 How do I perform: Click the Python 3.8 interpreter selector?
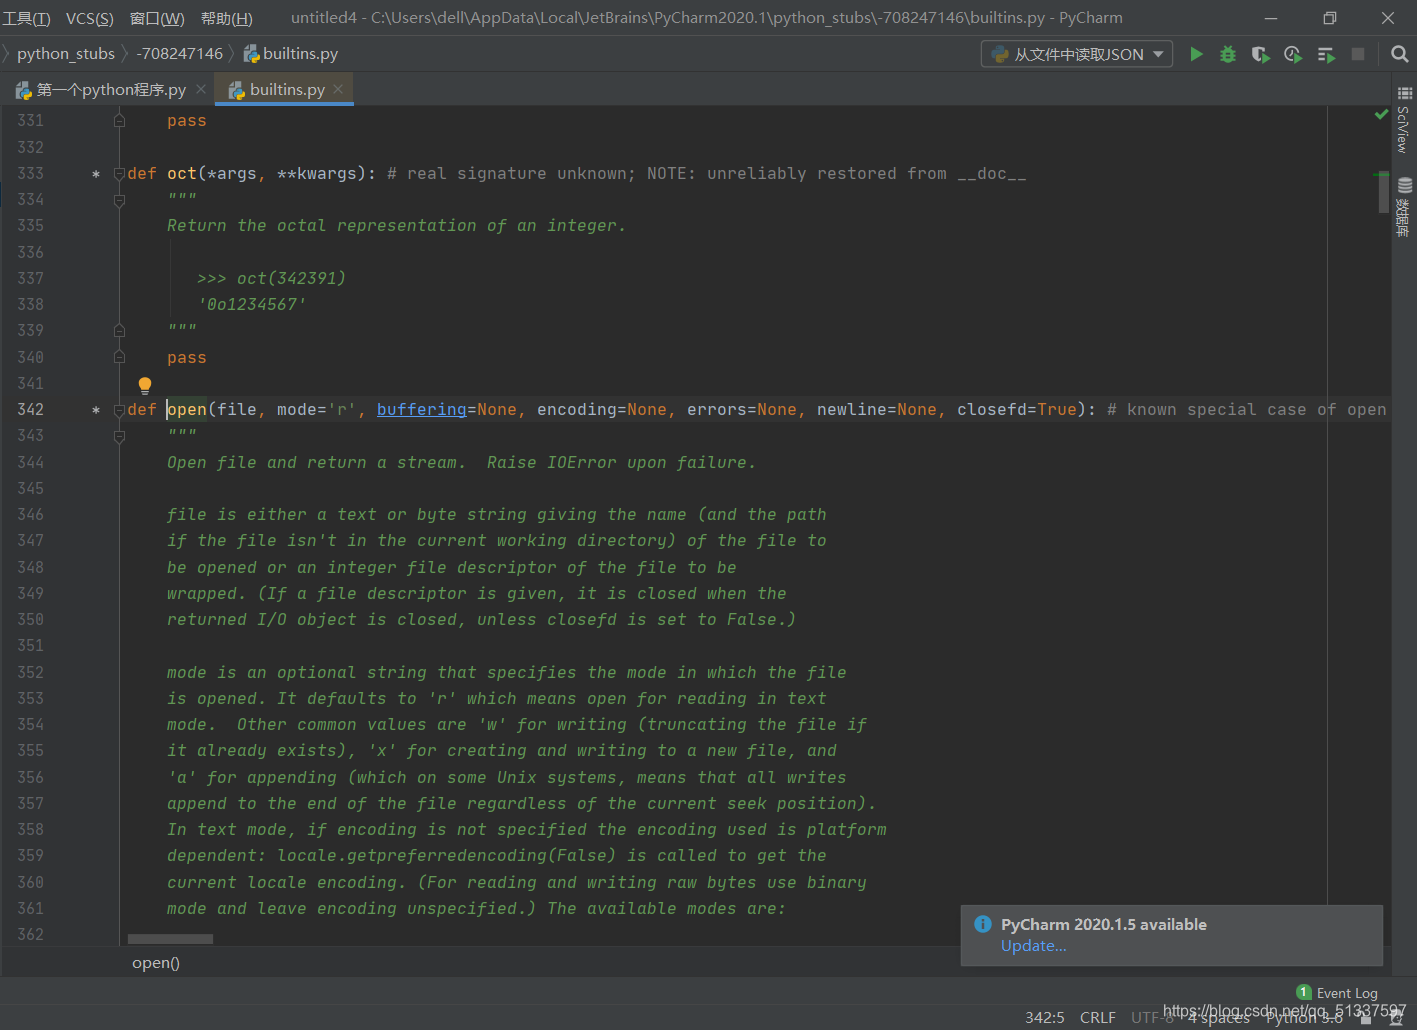coord(1305,1017)
